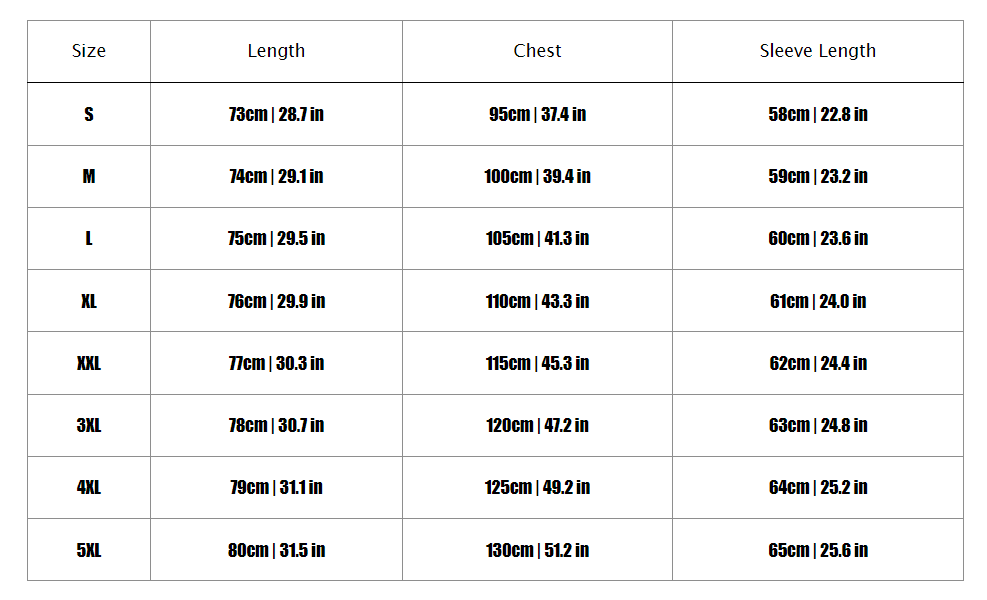The height and width of the screenshot is (600, 987).
Task: Click the 63cm | 24.8 in sleeve cell
Action: point(817,425)
